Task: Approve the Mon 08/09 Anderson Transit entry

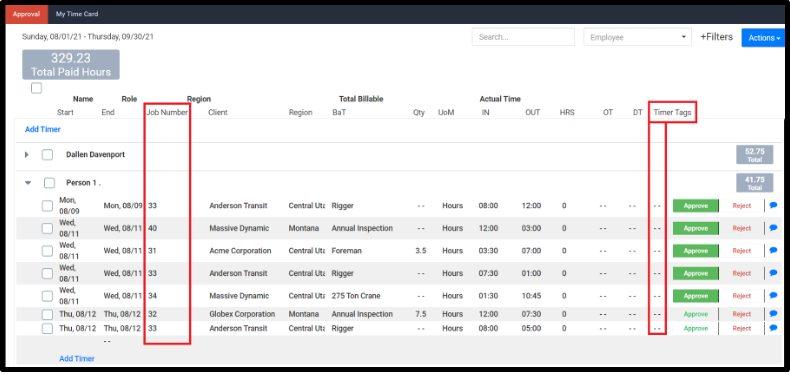Action: coord(696,206)
